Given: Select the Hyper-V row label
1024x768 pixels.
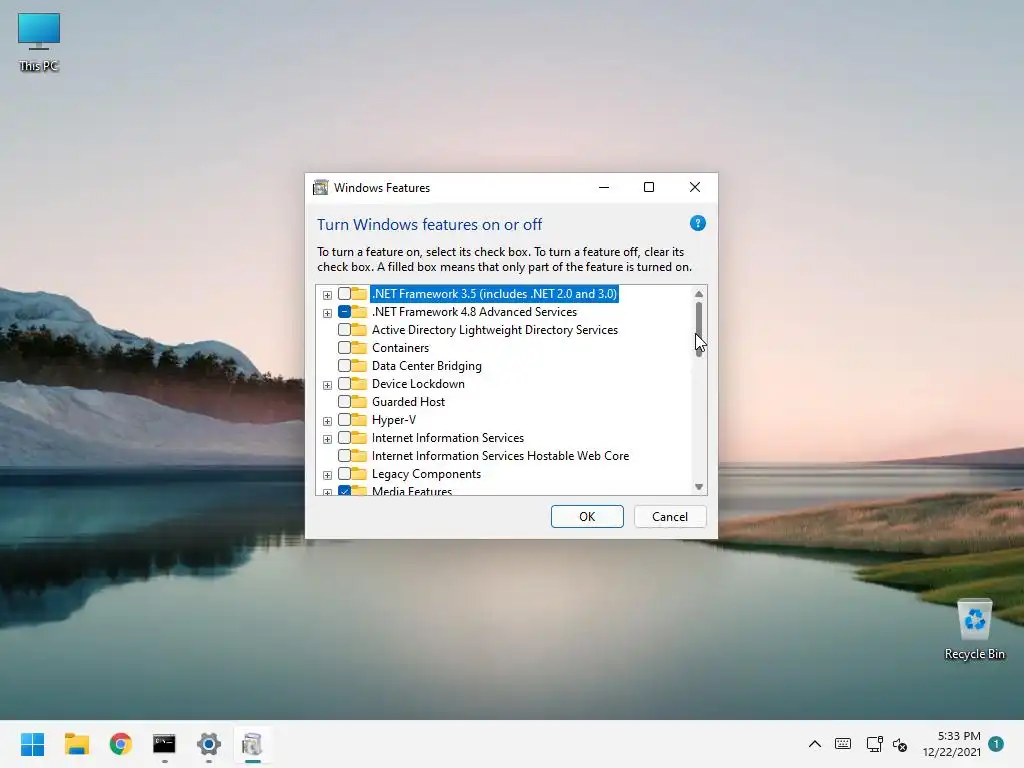Looking at the screenshot, I should point(394,419).
